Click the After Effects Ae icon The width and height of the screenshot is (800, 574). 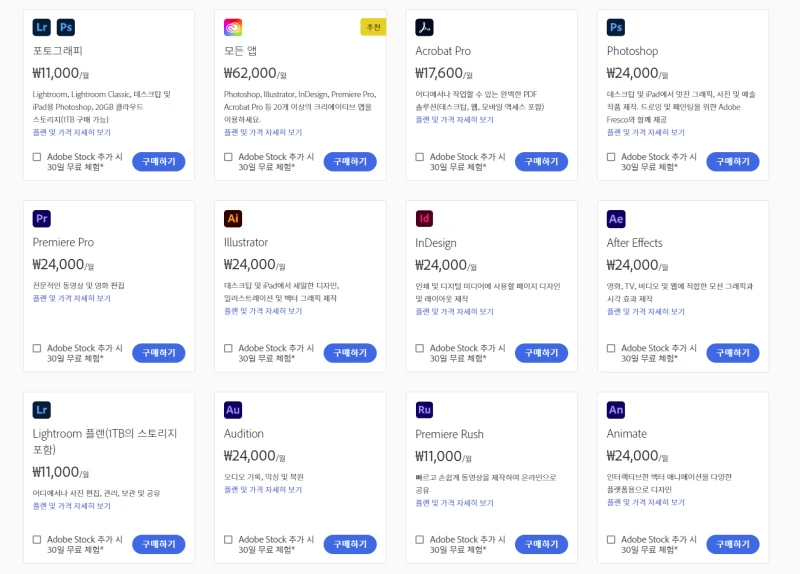[x=616, y=218]
